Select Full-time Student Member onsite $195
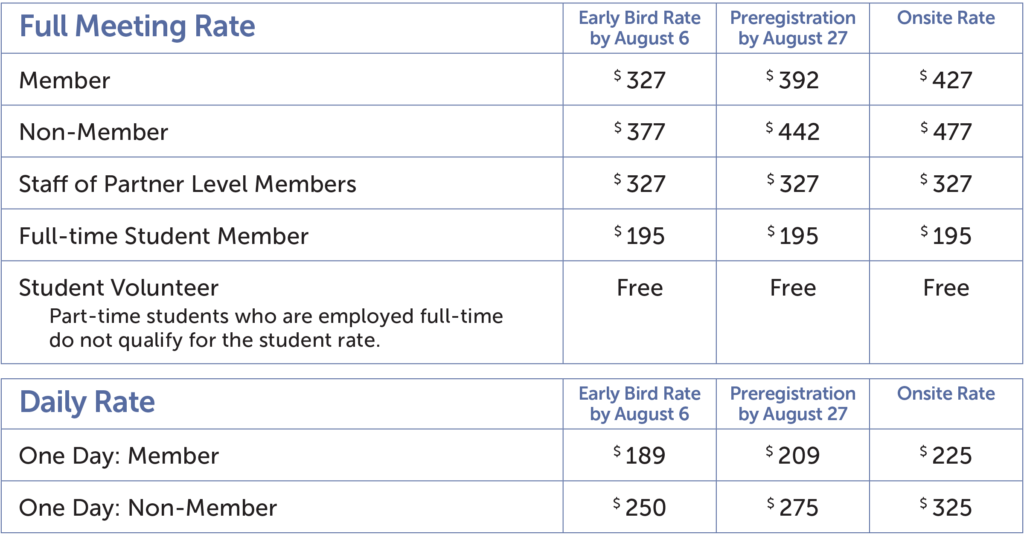The width and height of the screenshot is (1024, 537). tap(946, 236)
